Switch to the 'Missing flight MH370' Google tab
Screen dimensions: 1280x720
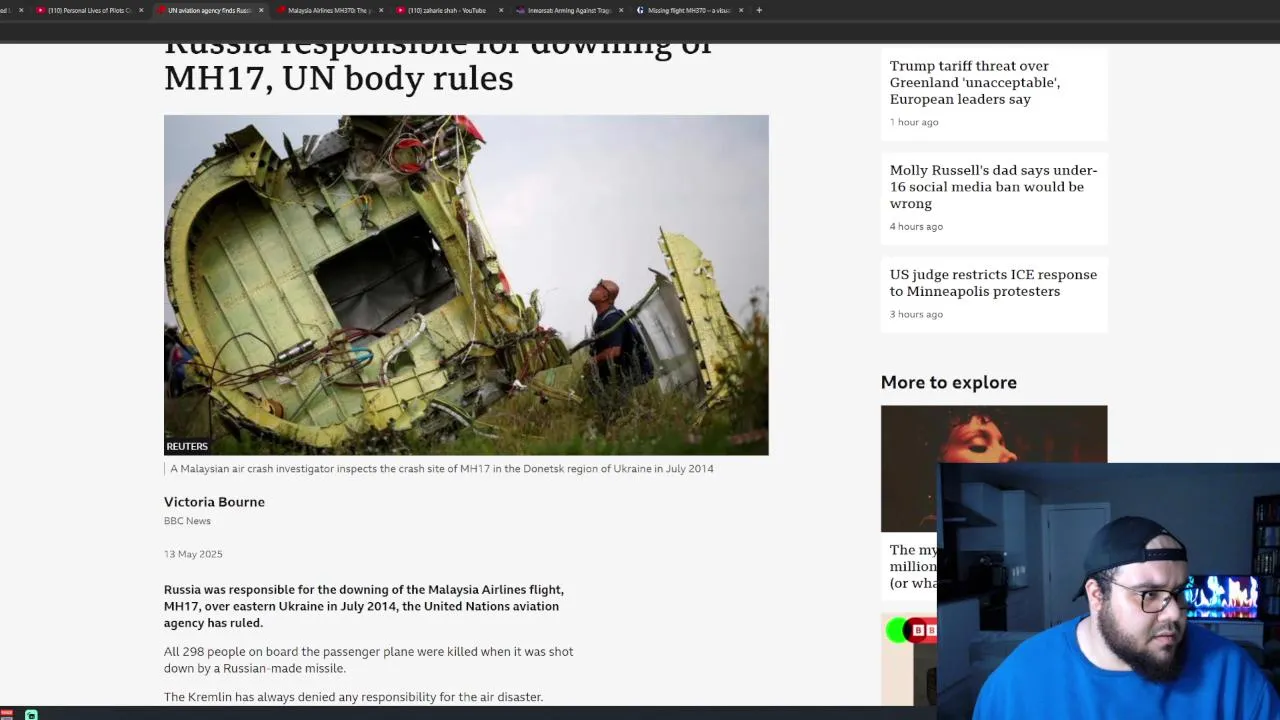tap(688, 10)
